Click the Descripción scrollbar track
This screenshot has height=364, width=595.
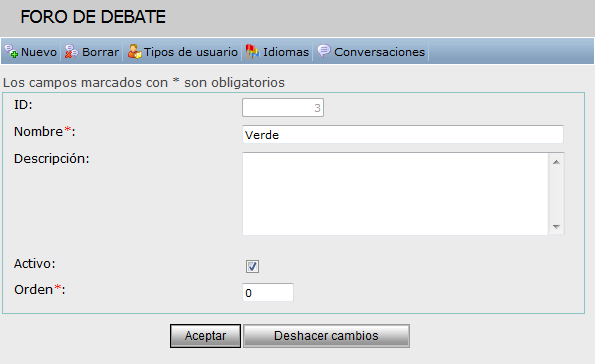click(556, 194)
